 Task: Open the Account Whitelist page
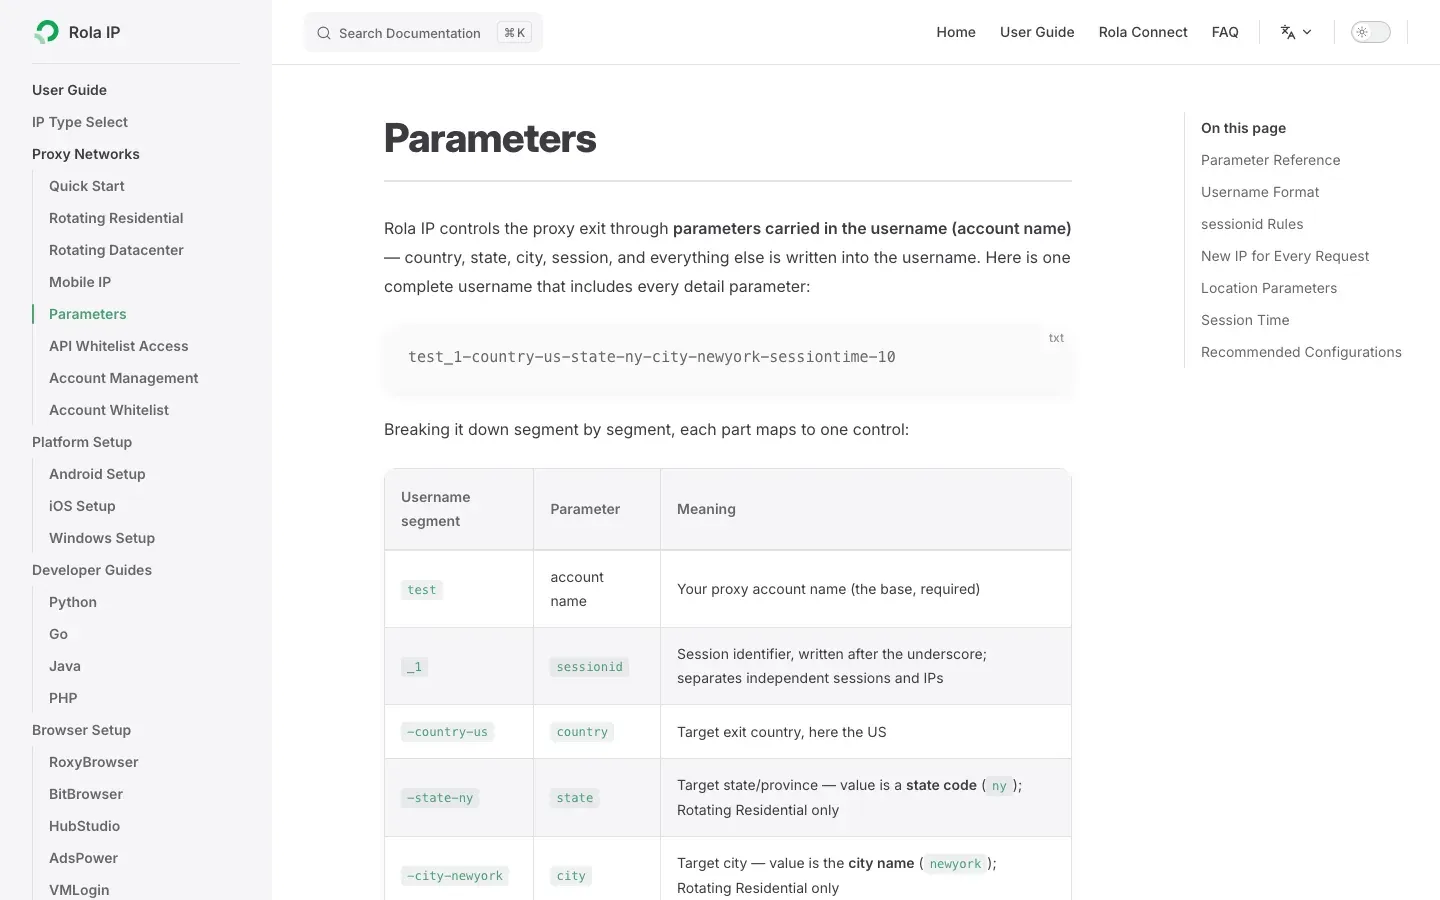click(x=109, y=410)
